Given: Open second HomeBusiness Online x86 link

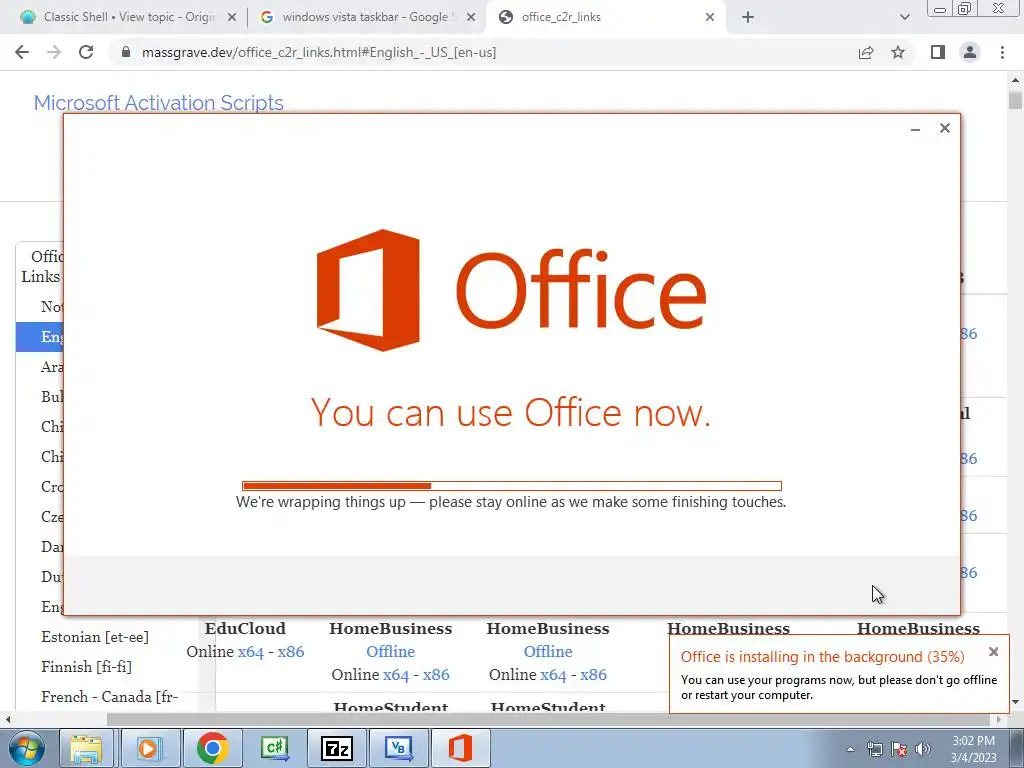Looking at the screenshot, I should tap(594, 675).
